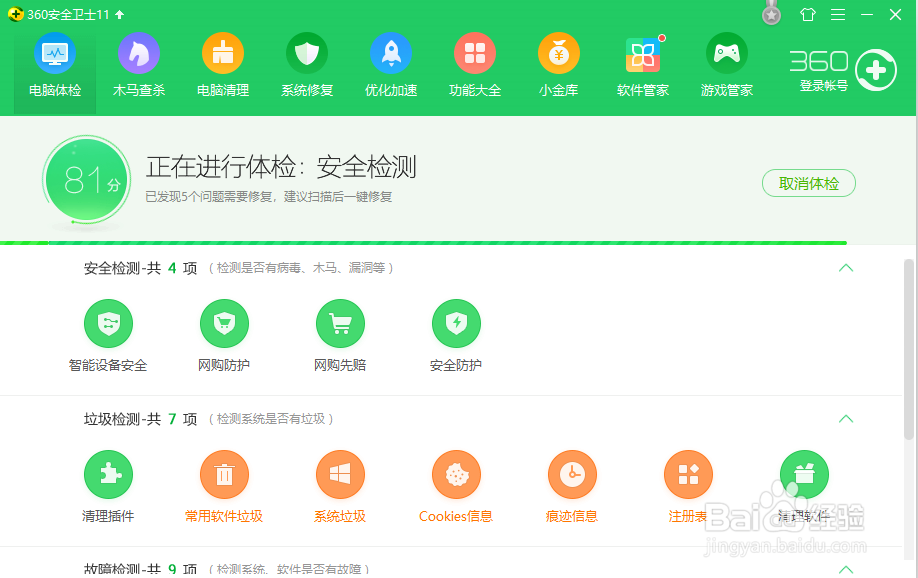
Task: Click 网购先赔 shopping cart icon
Action: [340, 323]
